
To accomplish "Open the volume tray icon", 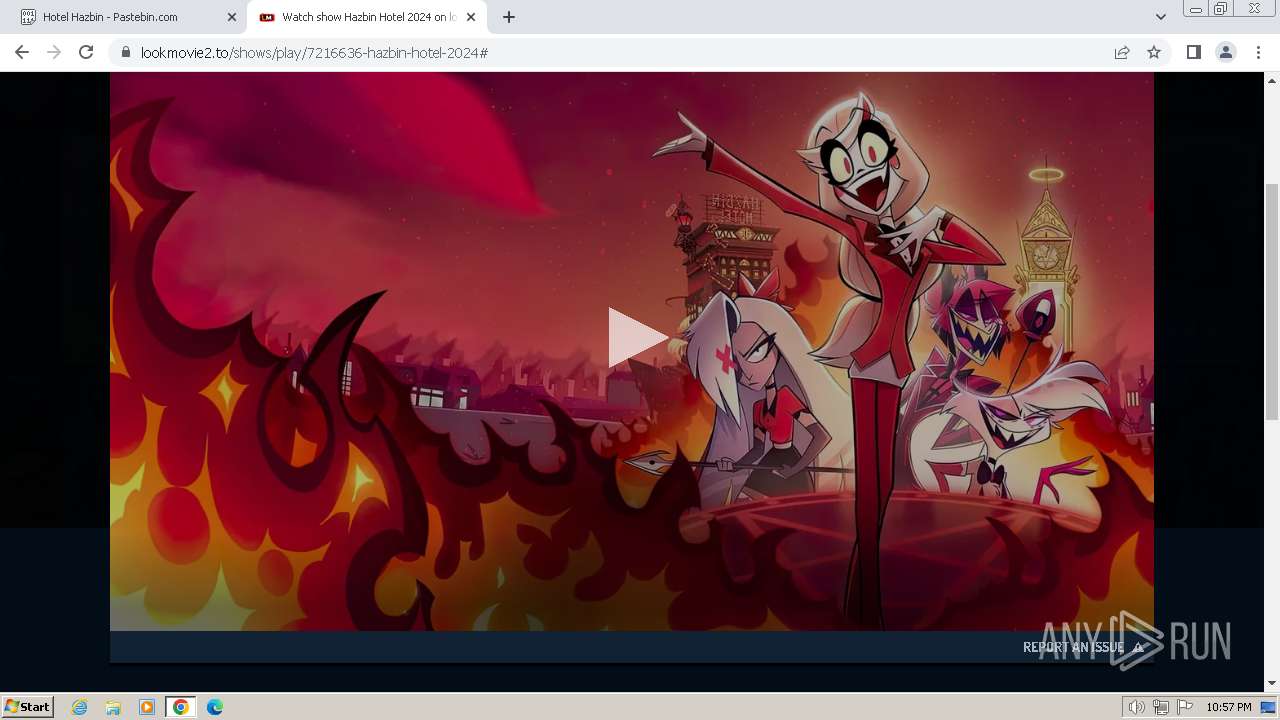I will [1136, 707].
